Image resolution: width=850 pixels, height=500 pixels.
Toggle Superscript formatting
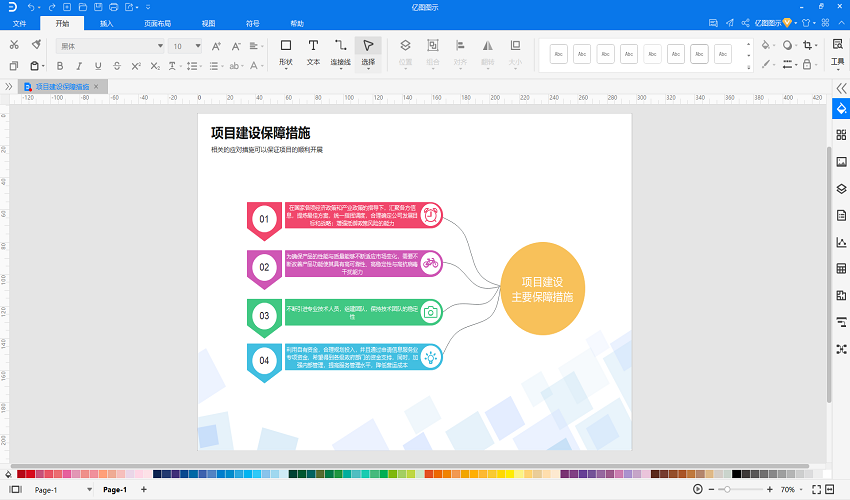pyautogui.click(x=136, y=66)
